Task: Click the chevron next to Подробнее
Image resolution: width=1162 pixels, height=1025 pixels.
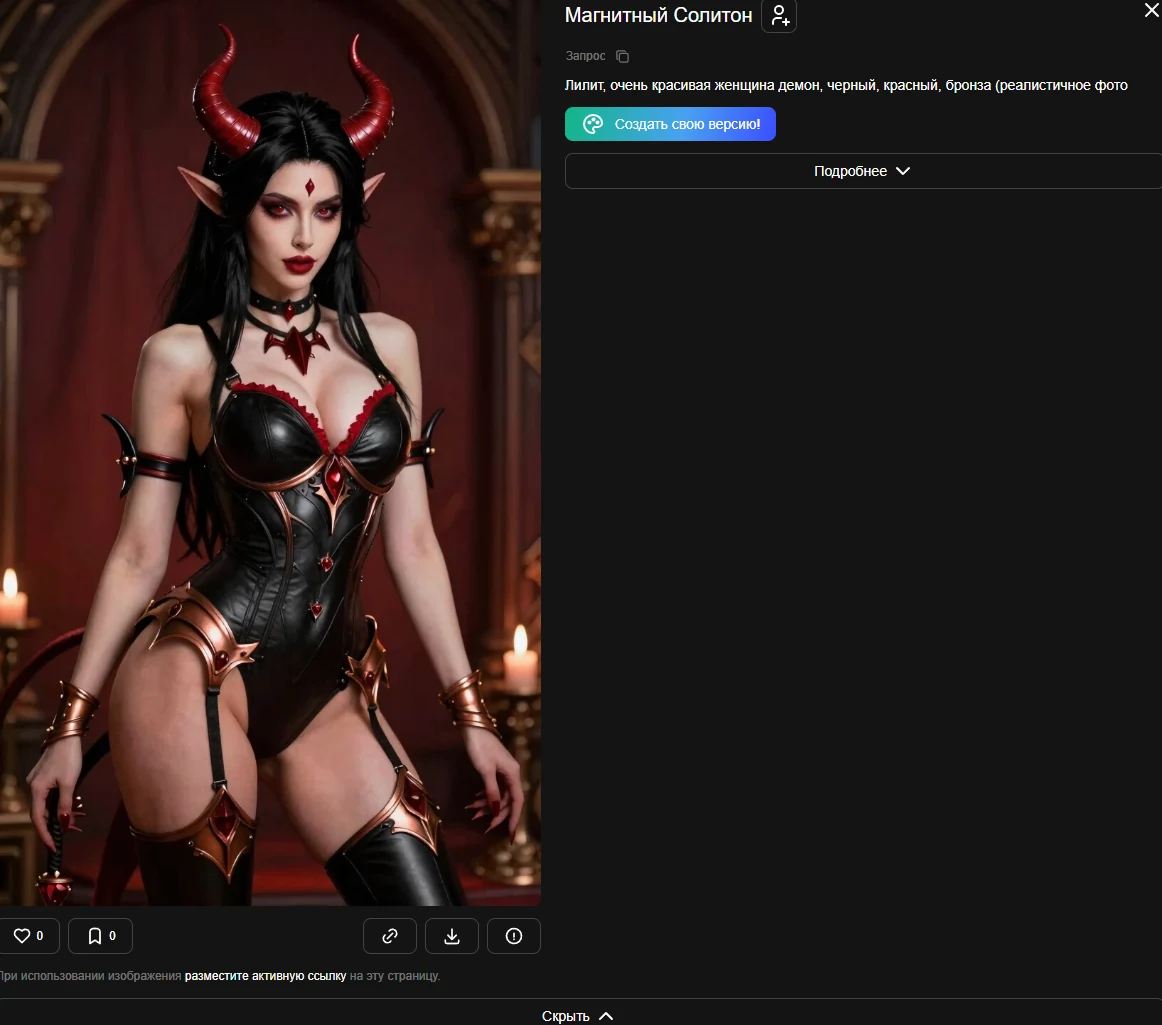Action: [903, 171]
